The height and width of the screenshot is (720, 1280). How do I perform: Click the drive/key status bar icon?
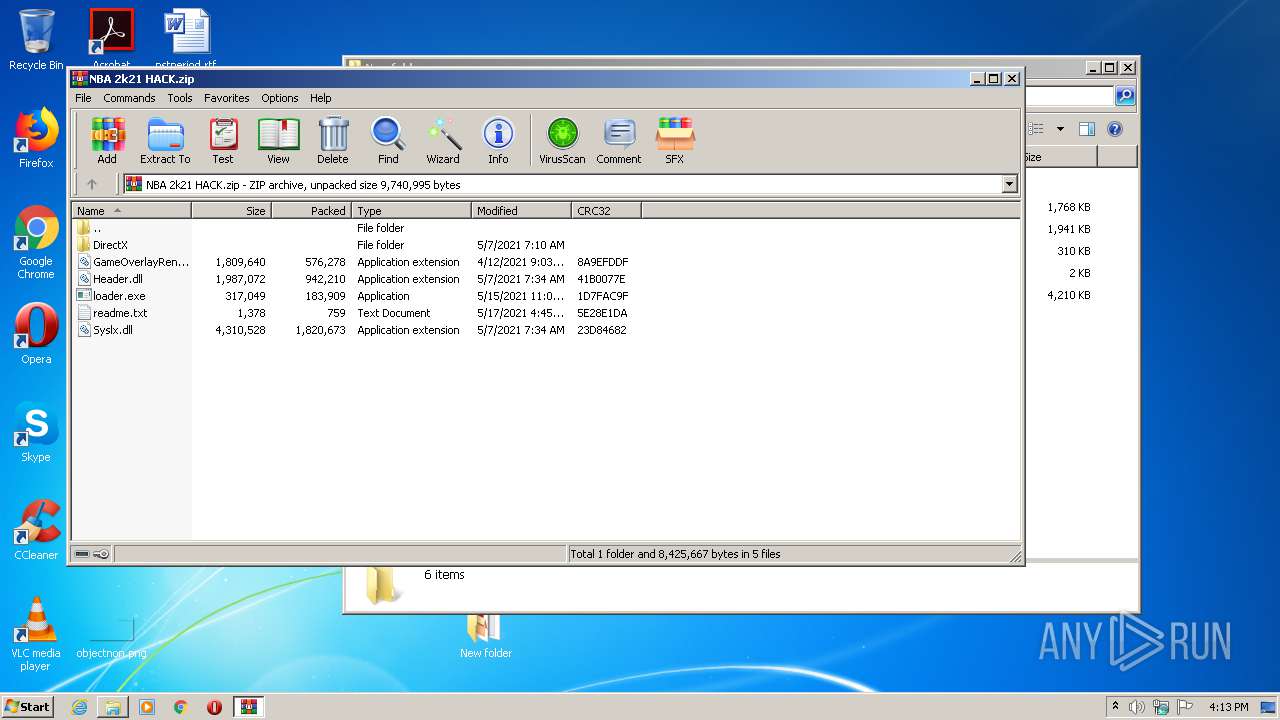tap(92, 554)
